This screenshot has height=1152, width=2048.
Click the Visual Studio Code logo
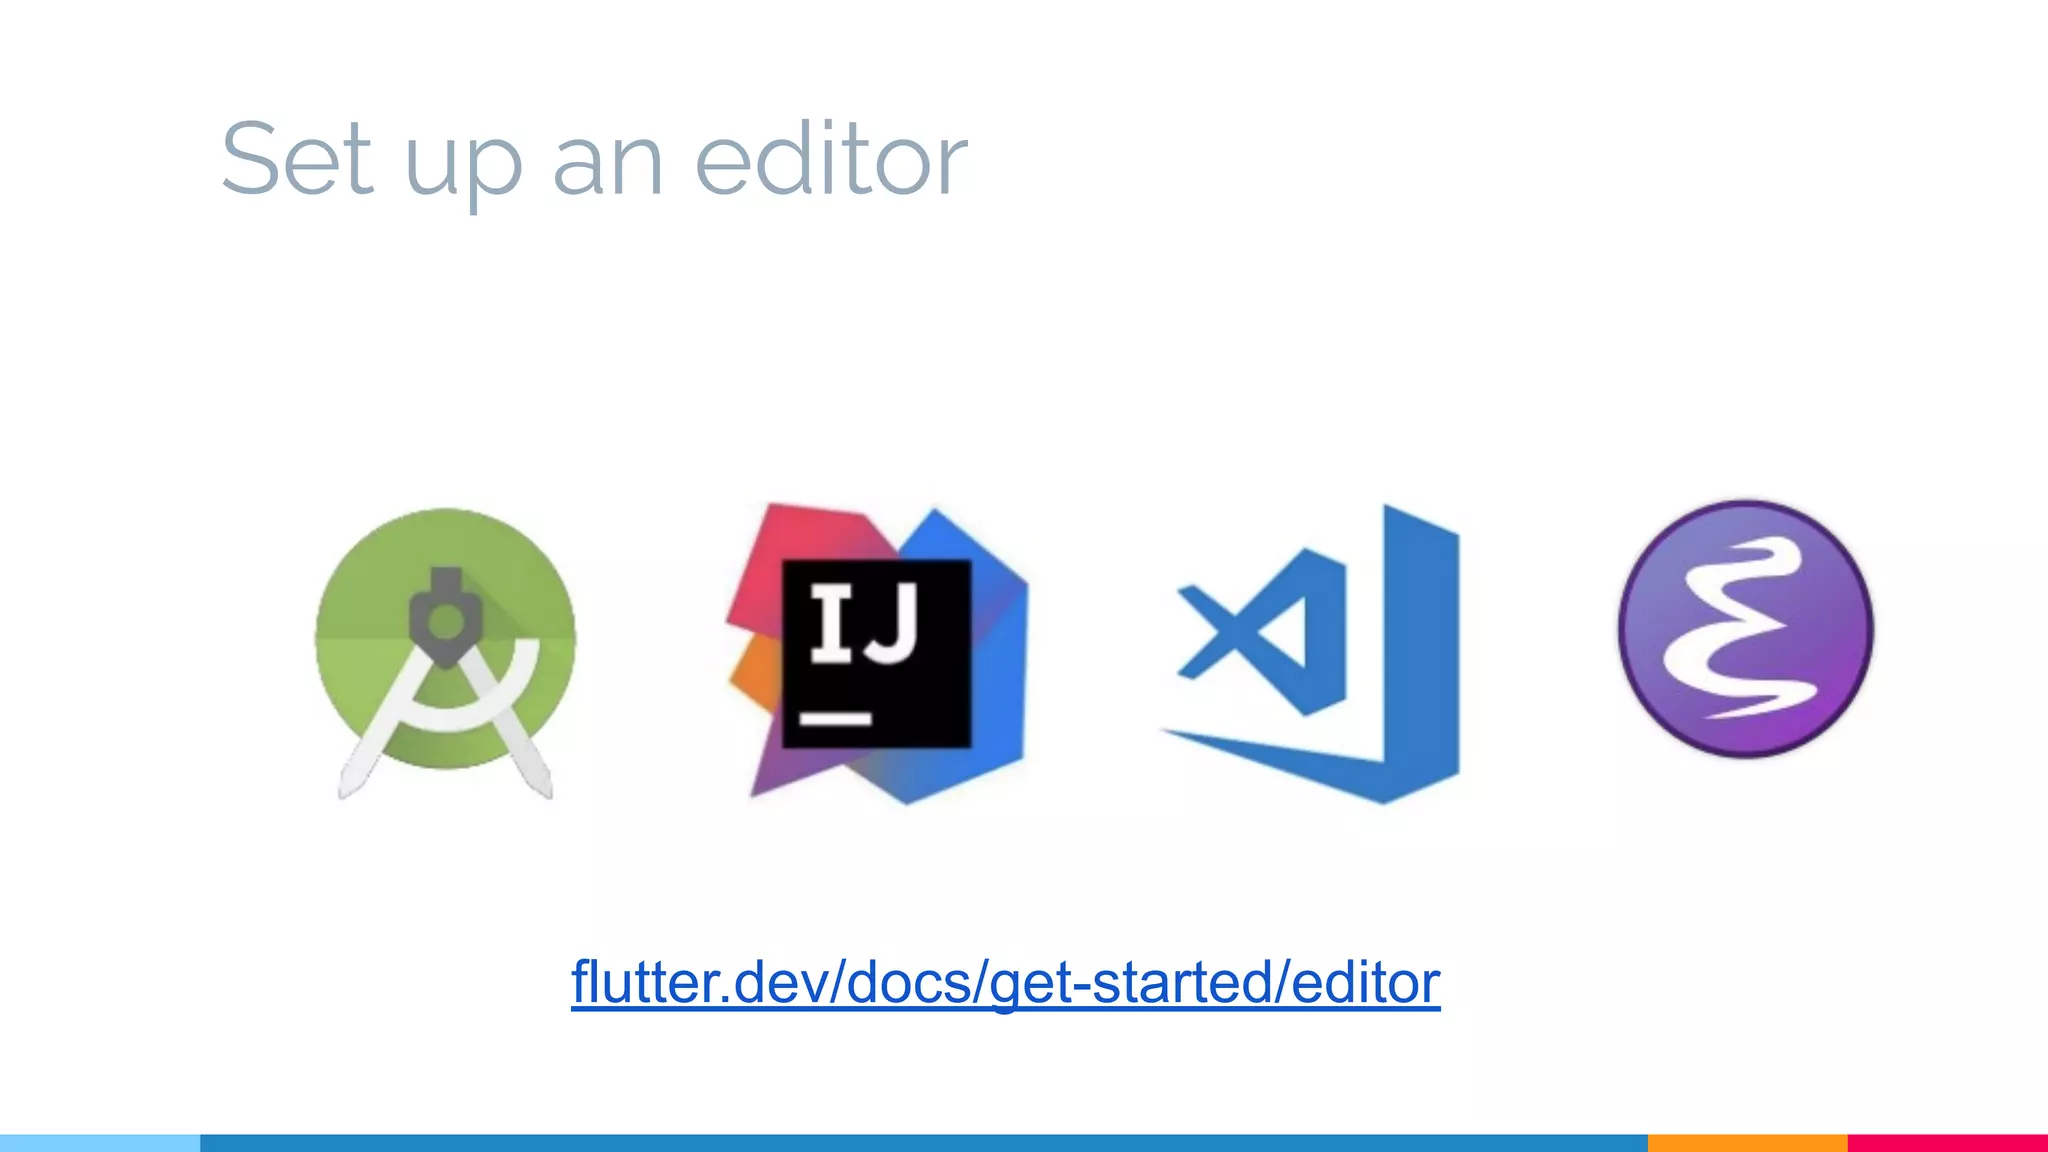click(1310, 653)
